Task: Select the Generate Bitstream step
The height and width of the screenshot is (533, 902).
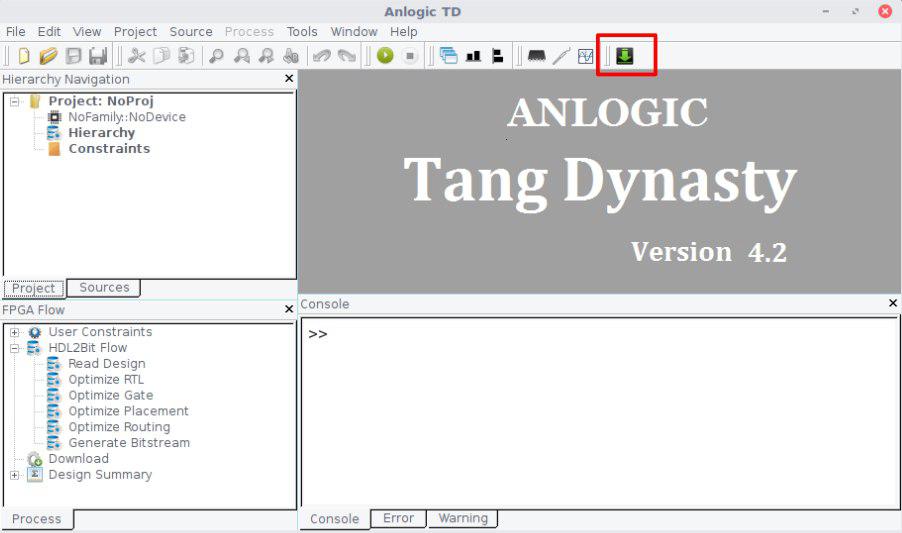Action: [129, 443]
